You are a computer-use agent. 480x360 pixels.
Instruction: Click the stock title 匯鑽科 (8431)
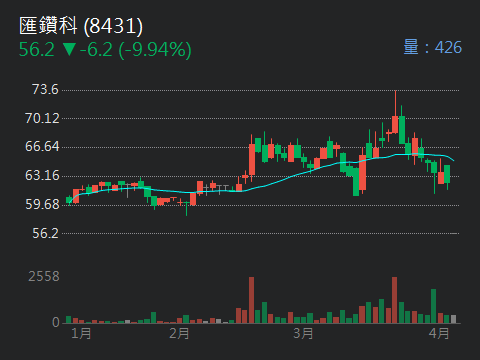tap(81, 26)
